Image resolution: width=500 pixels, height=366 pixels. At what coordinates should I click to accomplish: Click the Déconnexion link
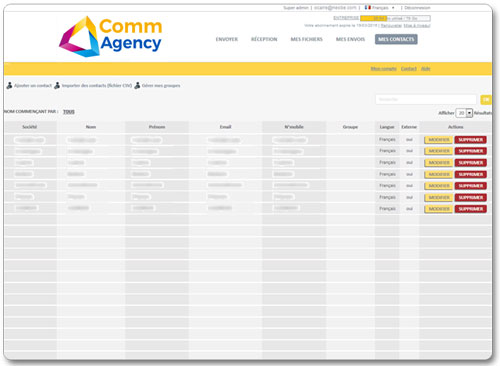click(x=417, y=7)
